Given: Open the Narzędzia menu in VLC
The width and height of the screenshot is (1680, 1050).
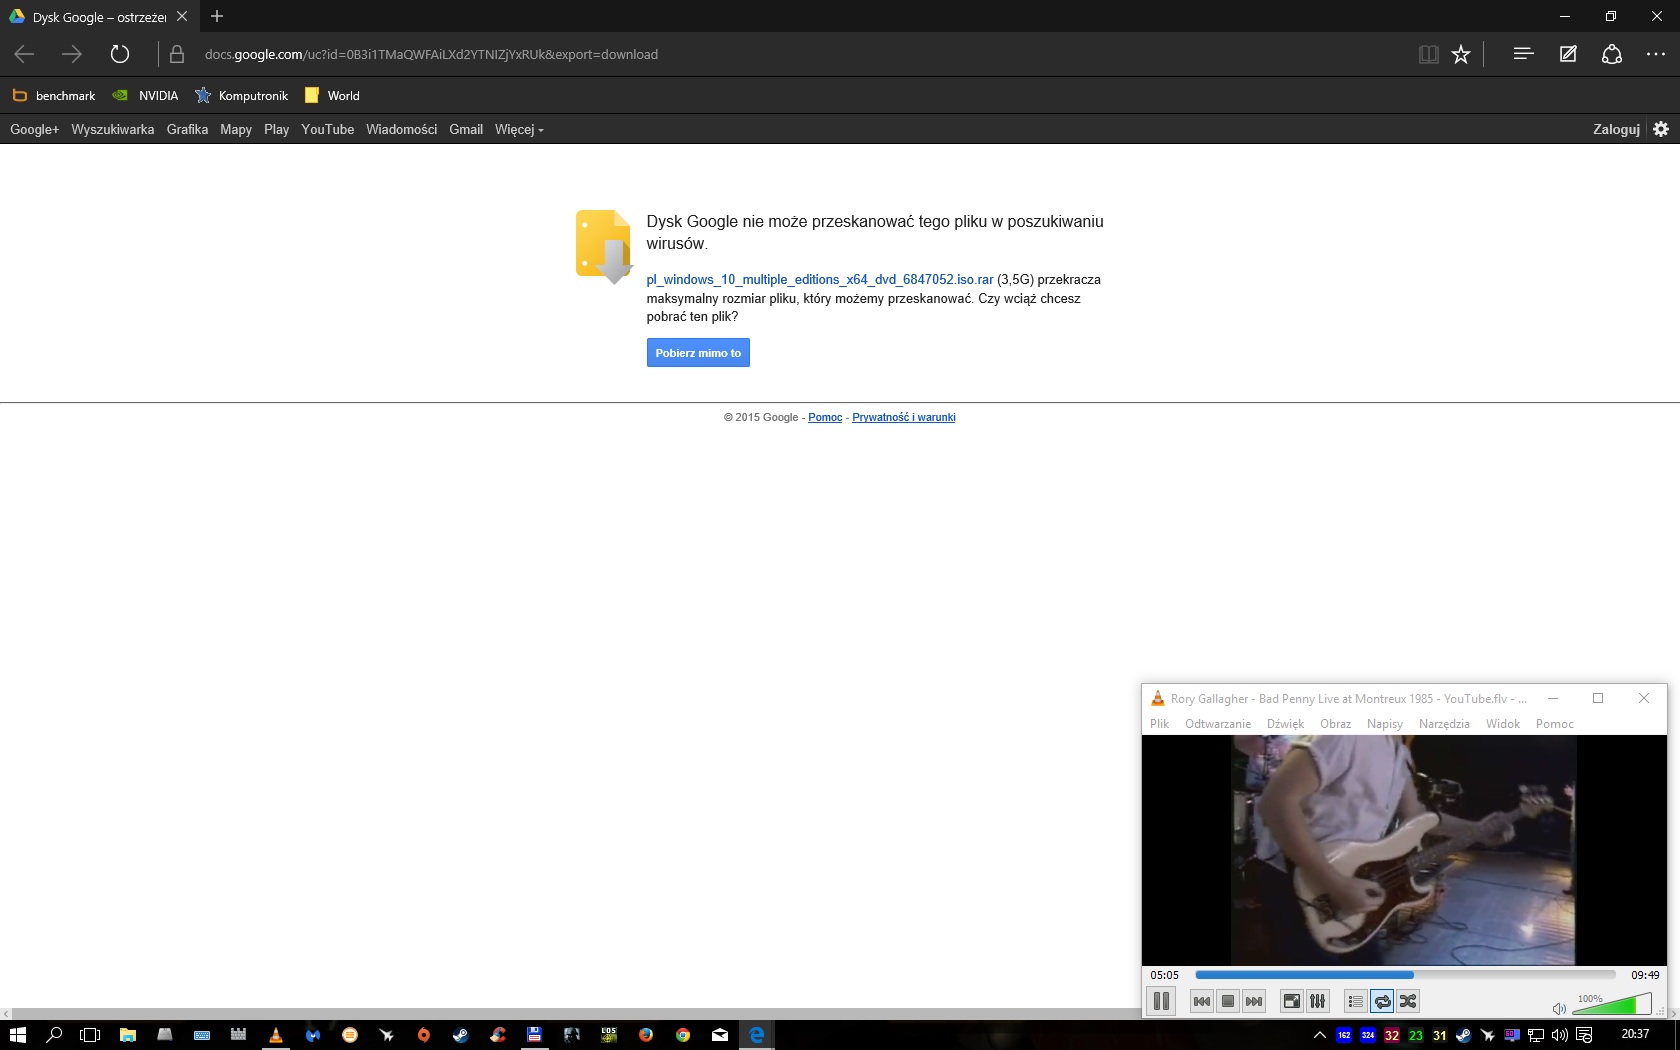Looking at the screenshot, I should coord(1444,724).
